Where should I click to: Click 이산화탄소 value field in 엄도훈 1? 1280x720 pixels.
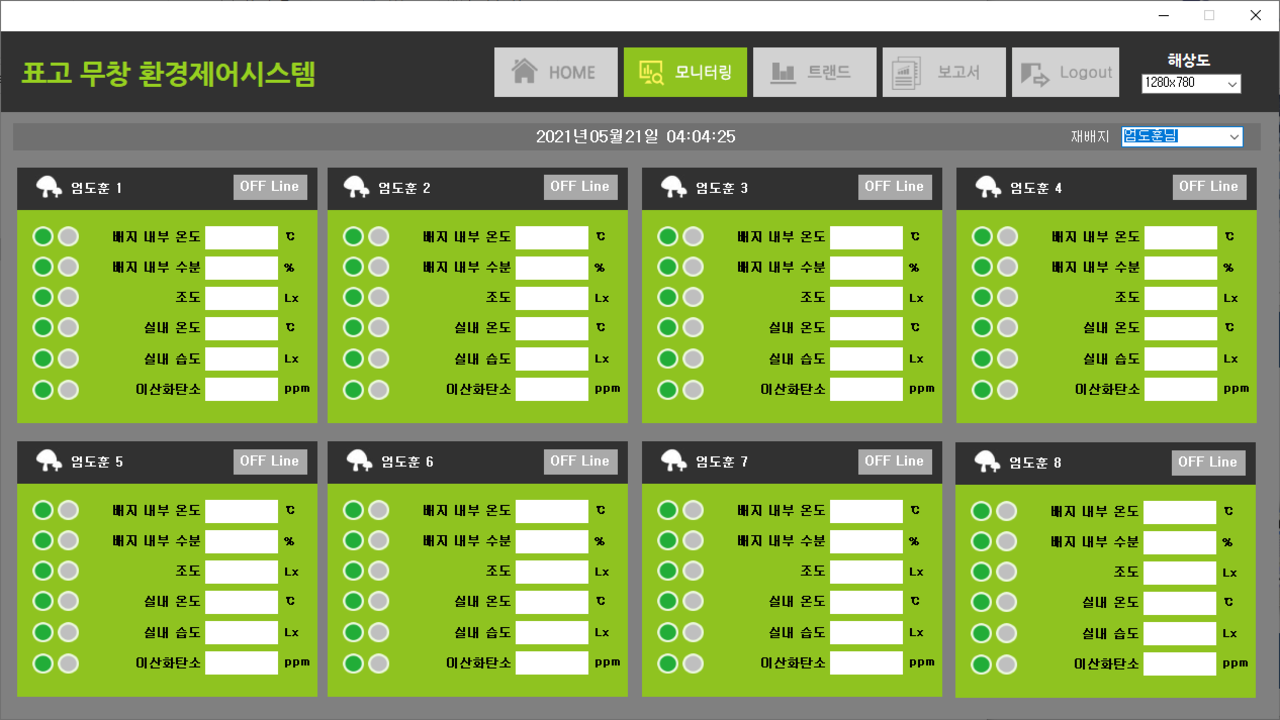point(241,389)
